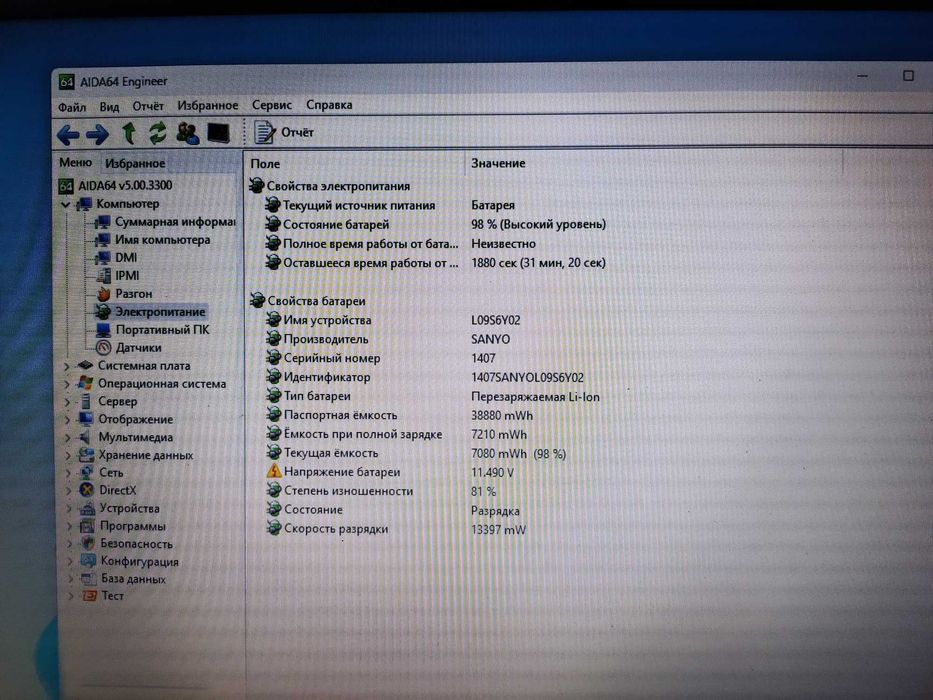Switch to the Избранное tab in the sidebar
Viewport: 933px width, 700px height.
tap(135, 163)
